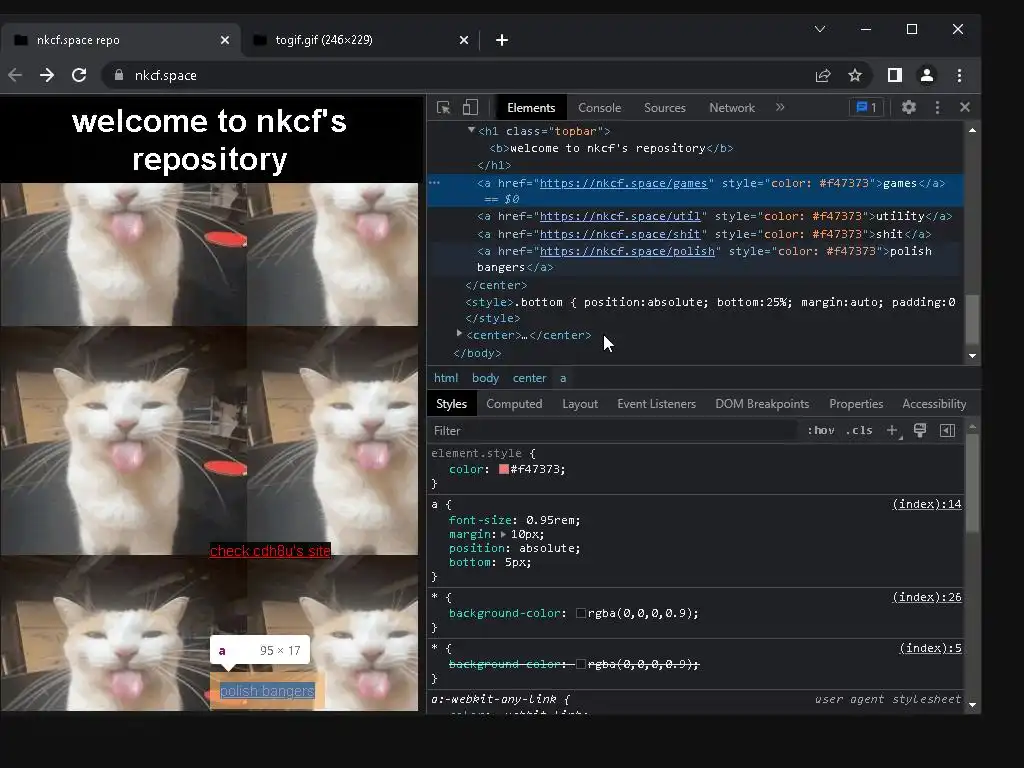The height and width of the screenshot is (768, 1024).
Task: Open the DevTools three-dot customize menu
Action: 937,107
